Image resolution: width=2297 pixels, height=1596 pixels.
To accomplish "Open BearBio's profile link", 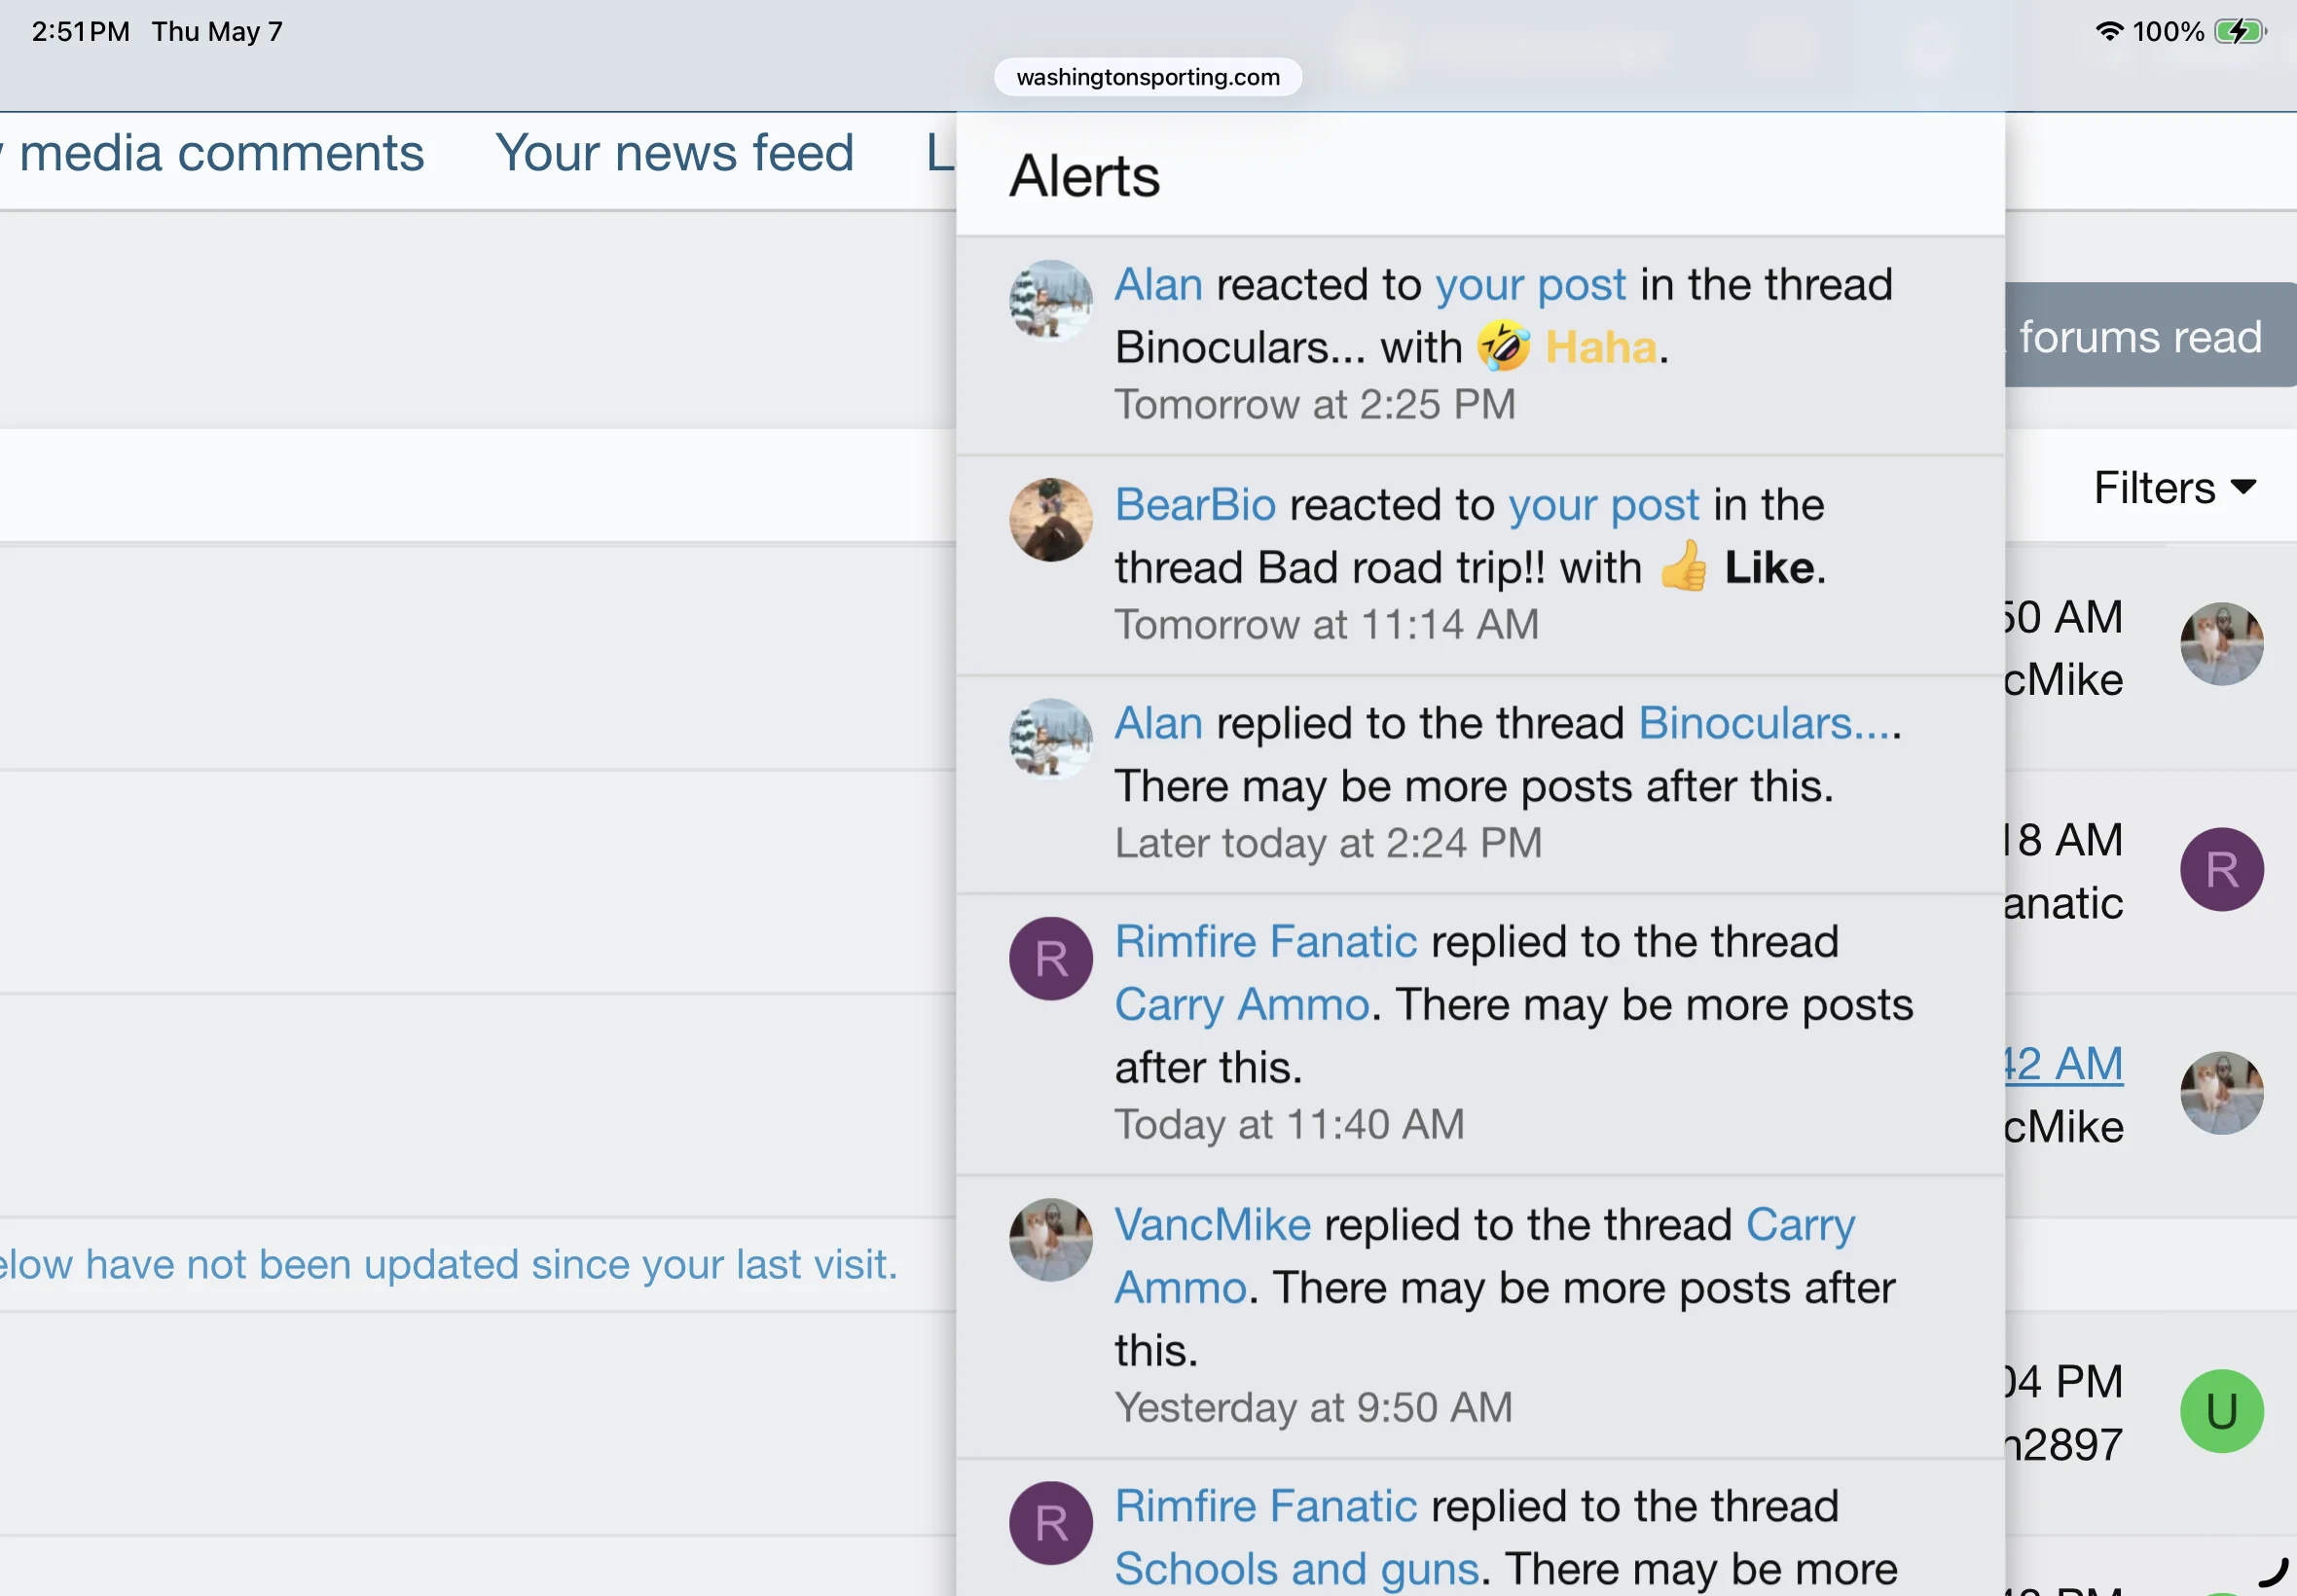I will [x=1195, y=504].
